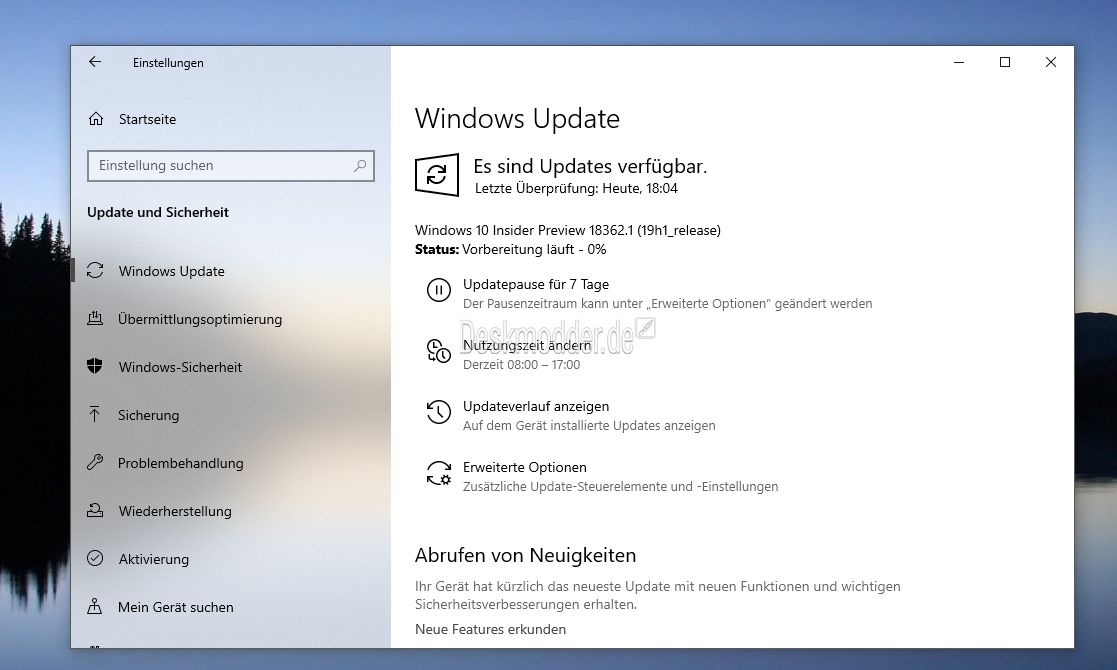This screenshot has width=1117, height=670.
Task: Click the back arrow in Einstellungen
Action: (x=95, y=62)
